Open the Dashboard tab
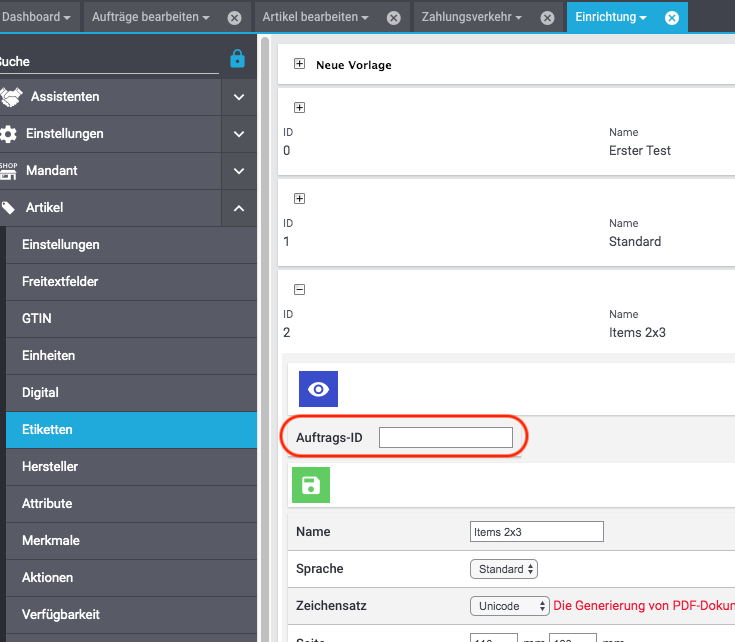 coord(36,18)
